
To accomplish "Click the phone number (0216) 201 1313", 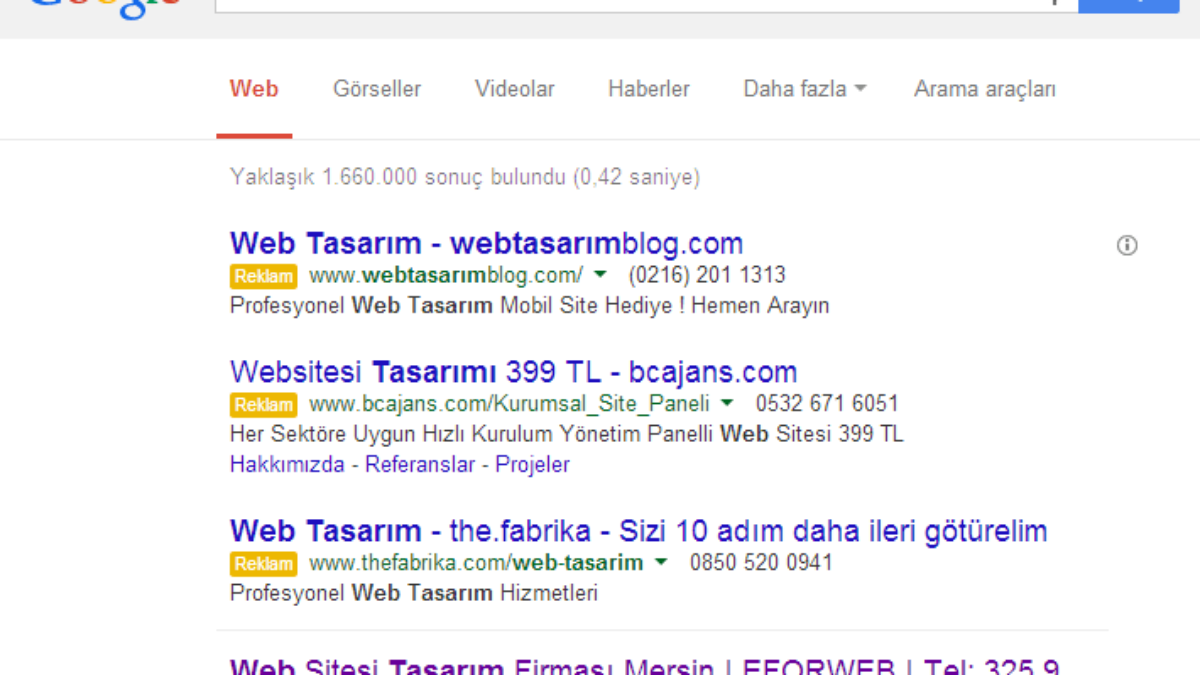I will [x=707, y=275].
